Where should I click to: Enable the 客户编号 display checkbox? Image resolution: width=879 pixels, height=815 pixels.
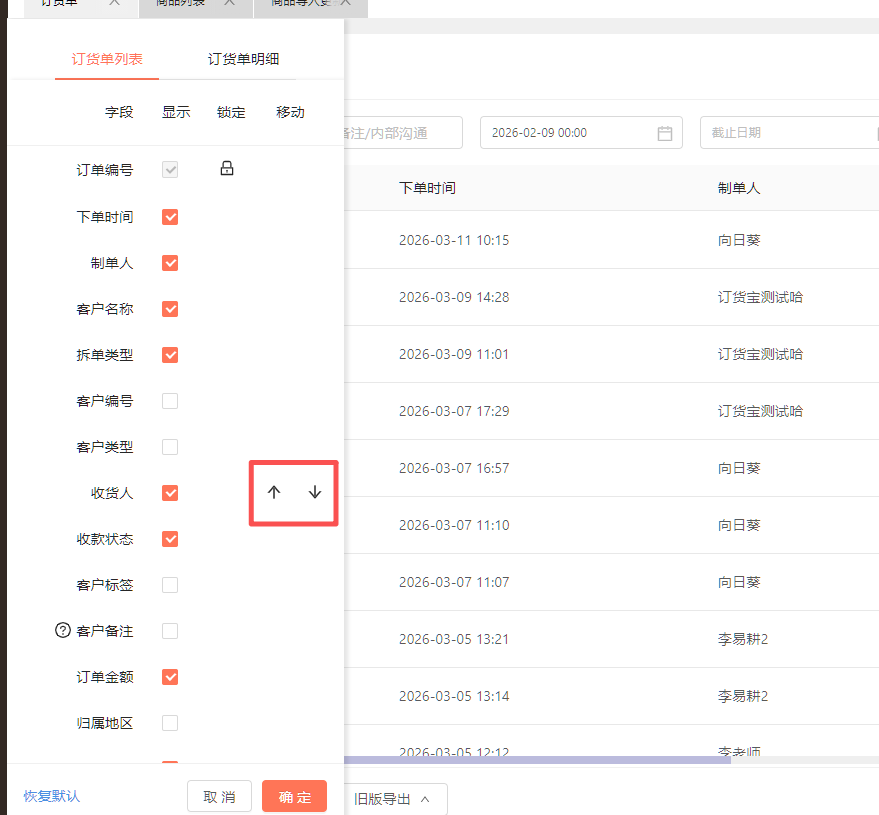tap(170, 401)
